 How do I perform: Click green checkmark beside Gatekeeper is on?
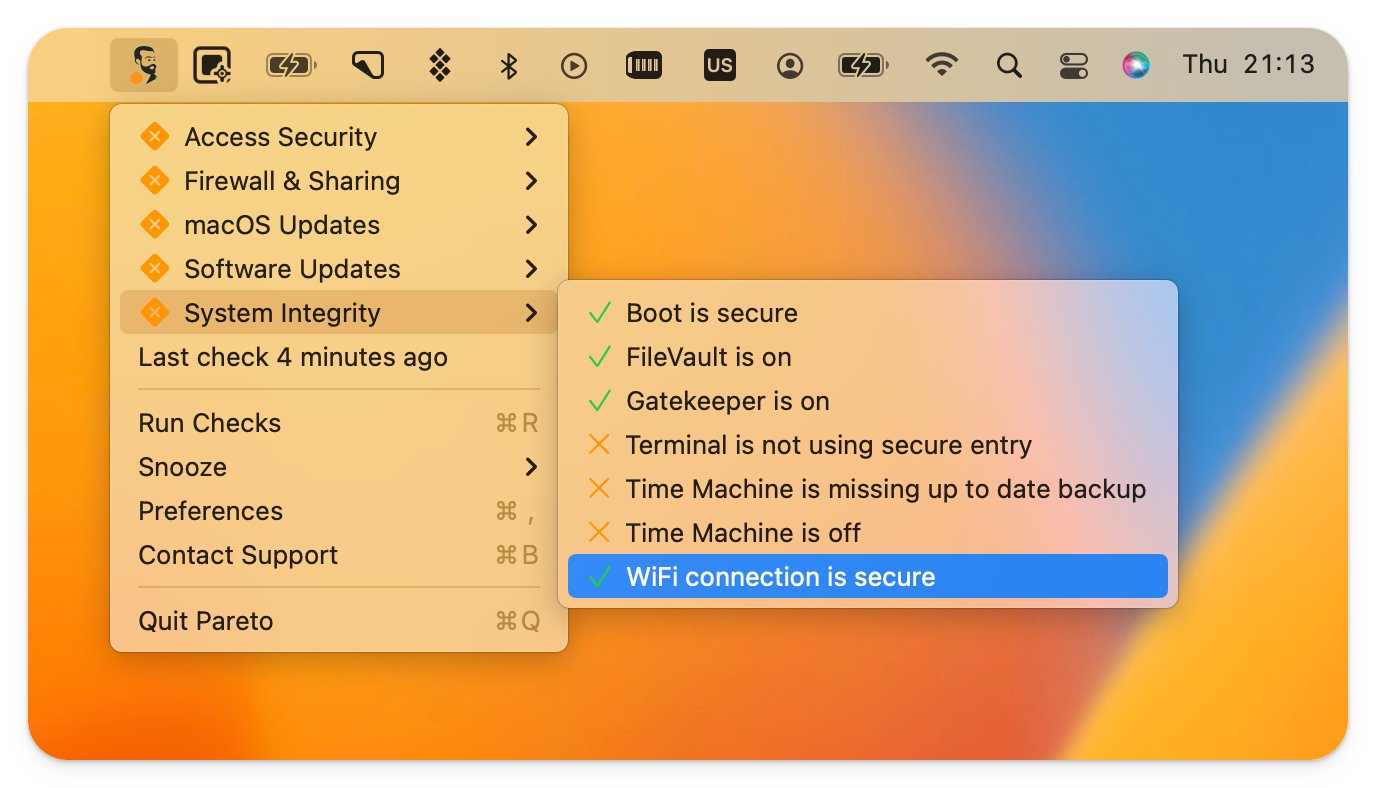click(x=599, y=401)
